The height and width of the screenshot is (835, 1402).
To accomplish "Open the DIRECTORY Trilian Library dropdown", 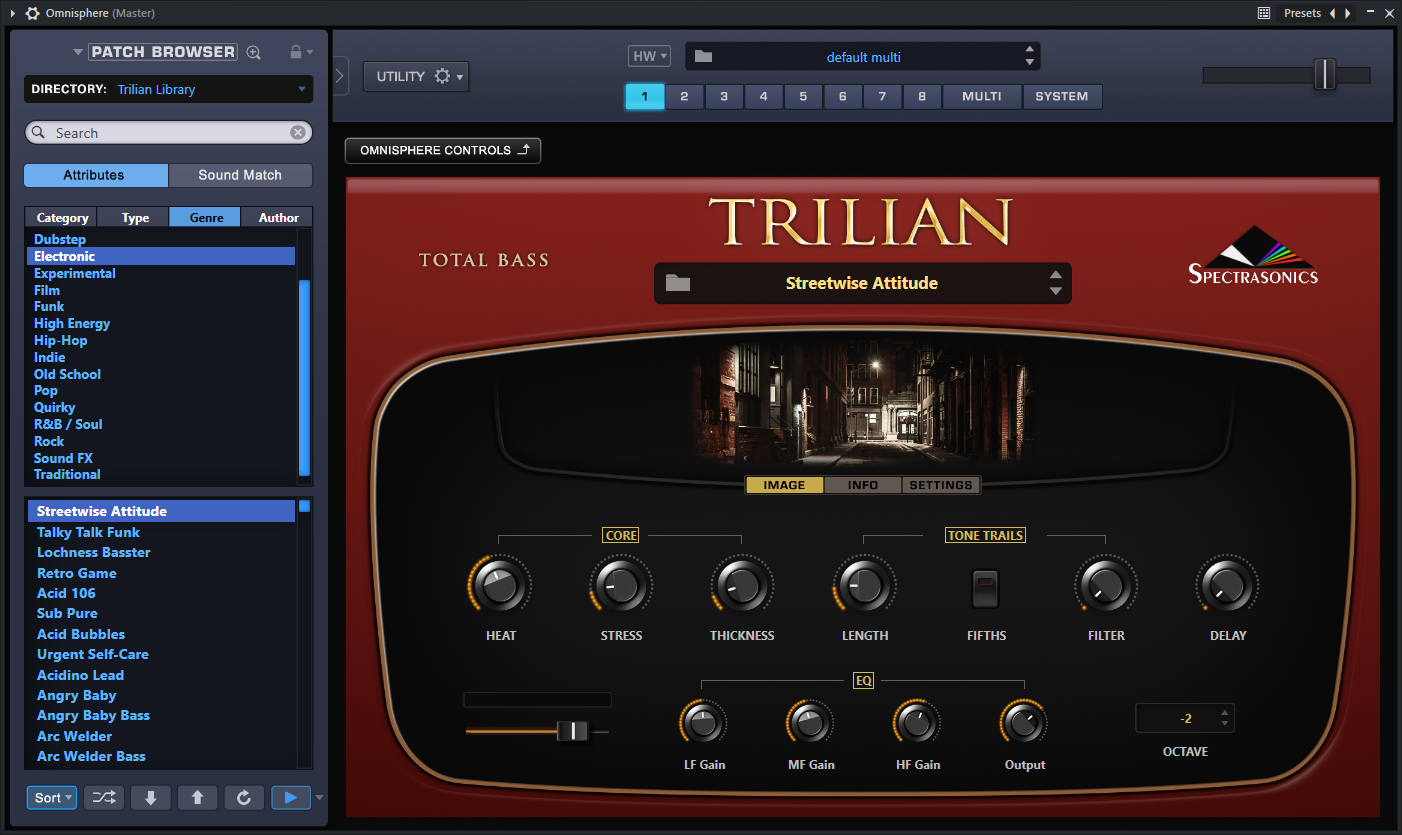I will tap(168, 89).
